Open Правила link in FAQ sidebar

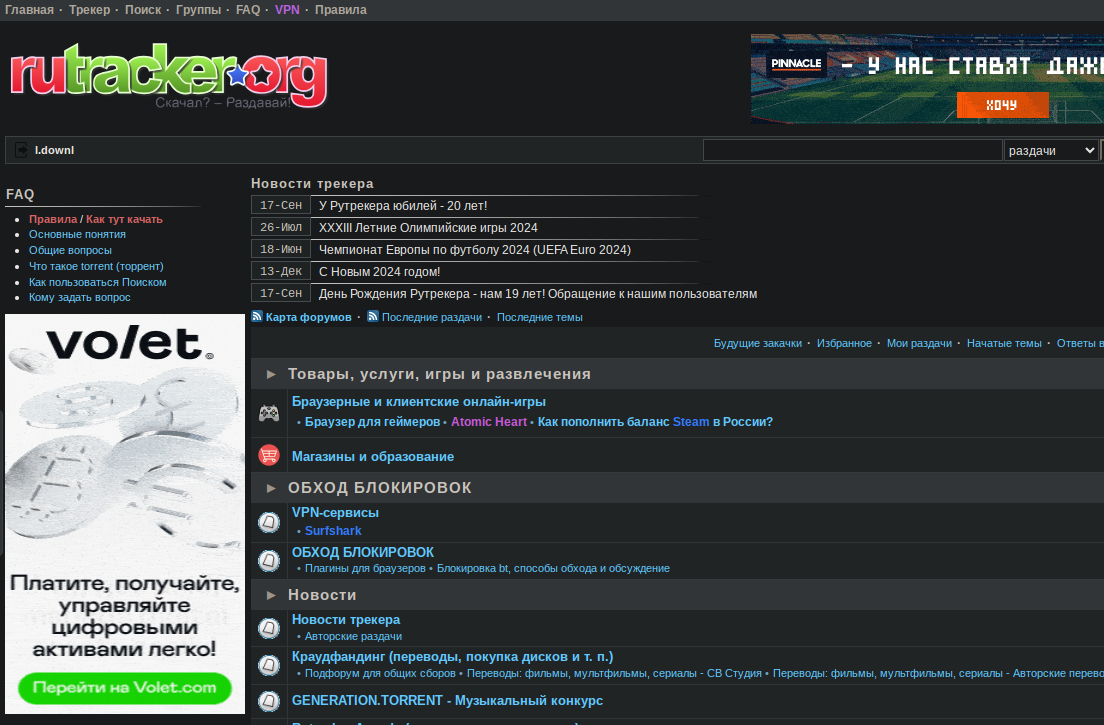point(53,219)
